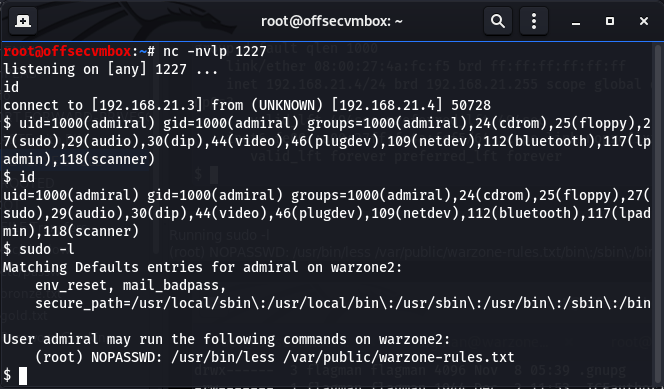The image size is (664, 389).
Task: Minimize the terminal window
Action: [576, 21]
